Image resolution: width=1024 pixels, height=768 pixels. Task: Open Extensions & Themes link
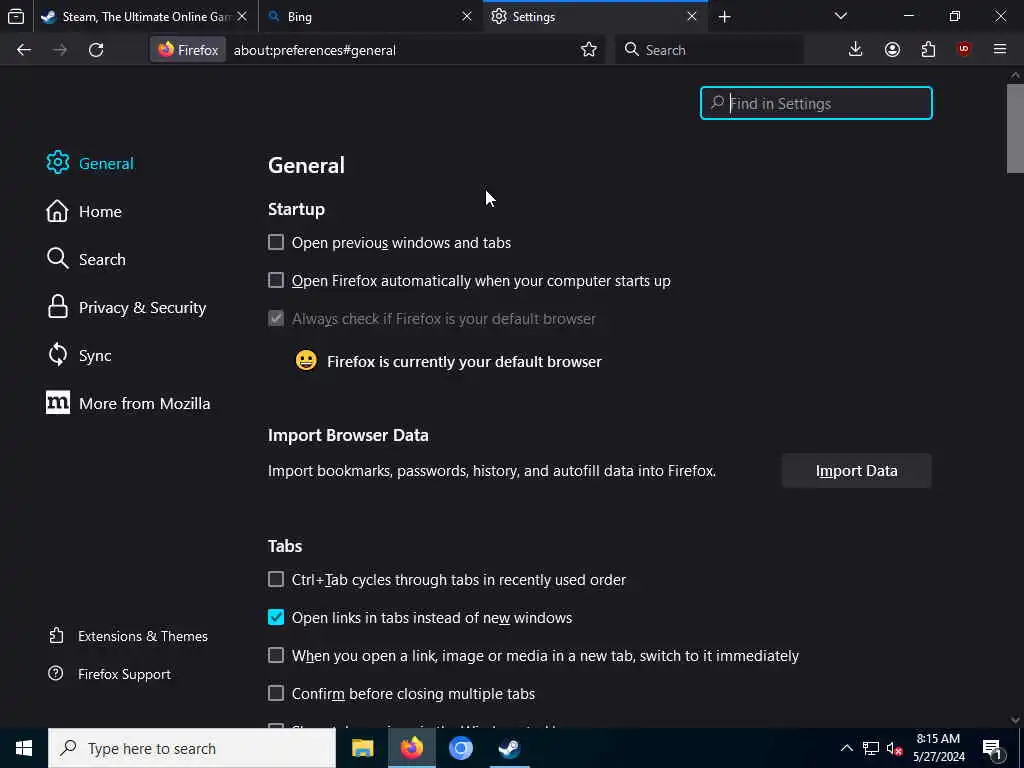click(129, 636)
